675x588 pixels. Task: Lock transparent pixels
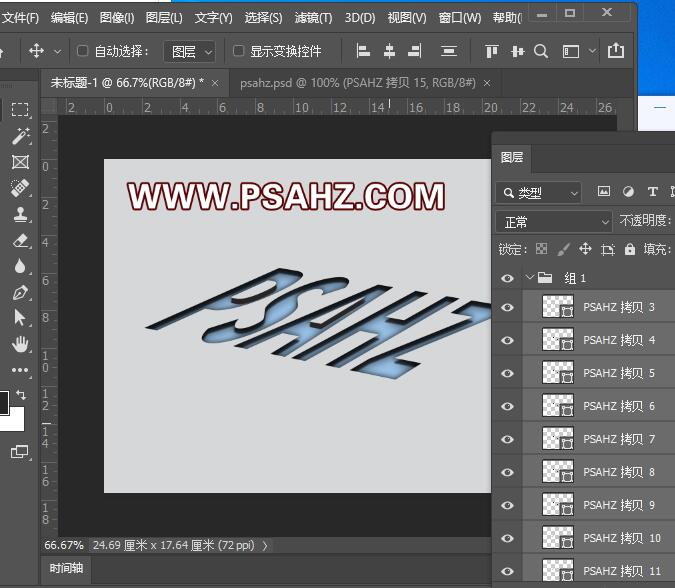[542, 248]
